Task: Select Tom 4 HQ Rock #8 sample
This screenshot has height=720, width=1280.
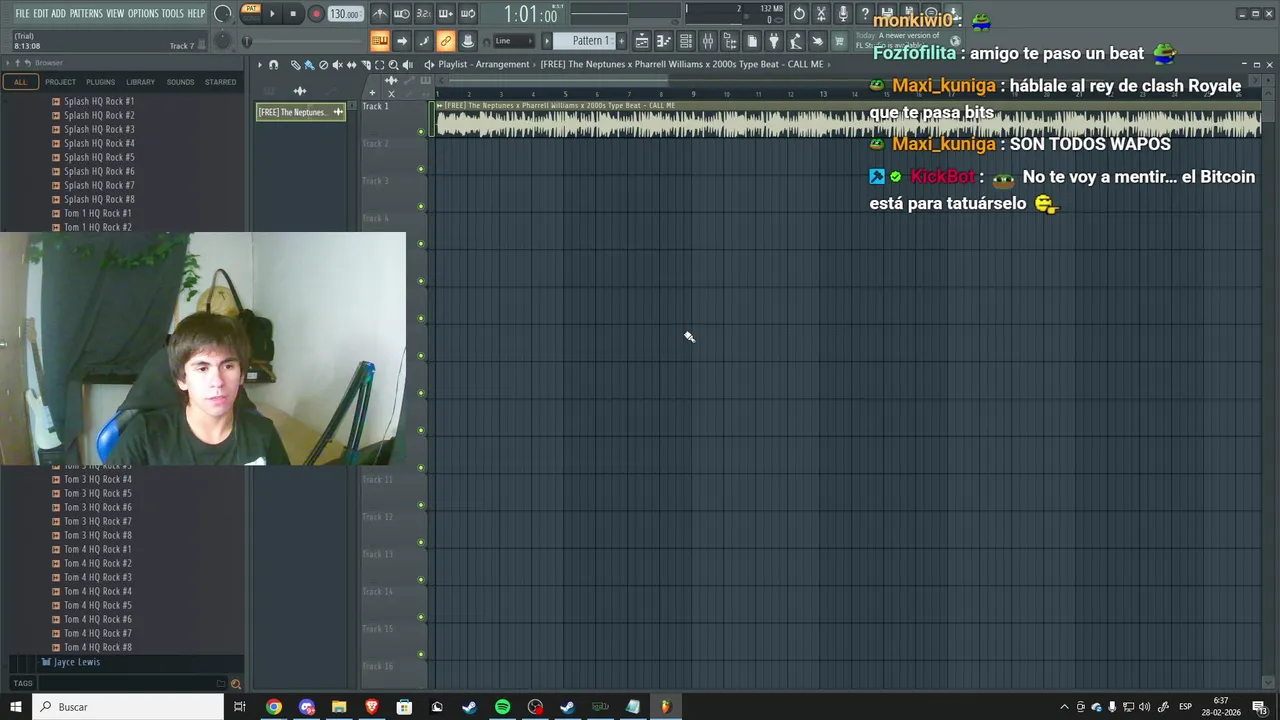Action: (98, 647)
